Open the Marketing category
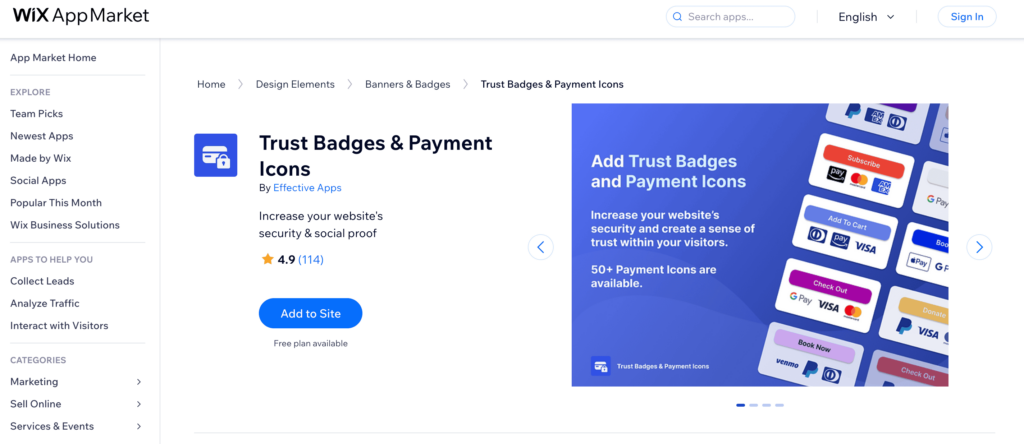Screen dimensions: 1024x444 tap(34, 381)
